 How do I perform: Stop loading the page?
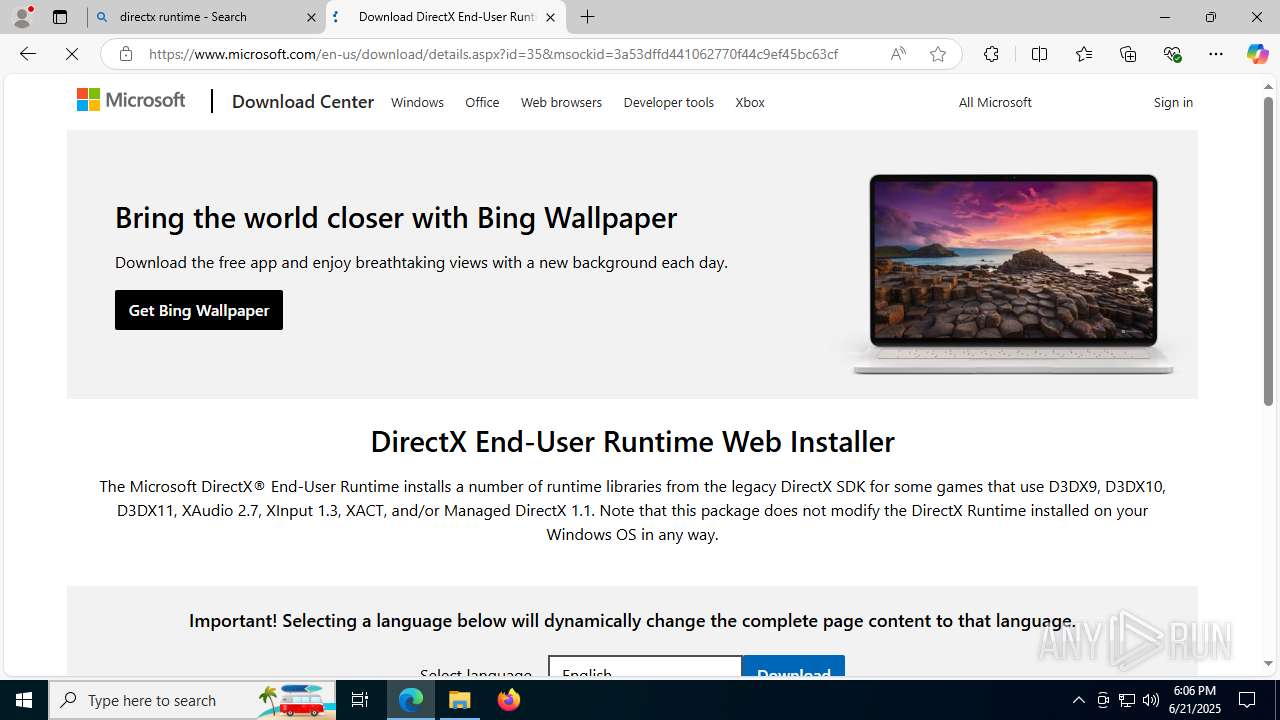point(72,54)
